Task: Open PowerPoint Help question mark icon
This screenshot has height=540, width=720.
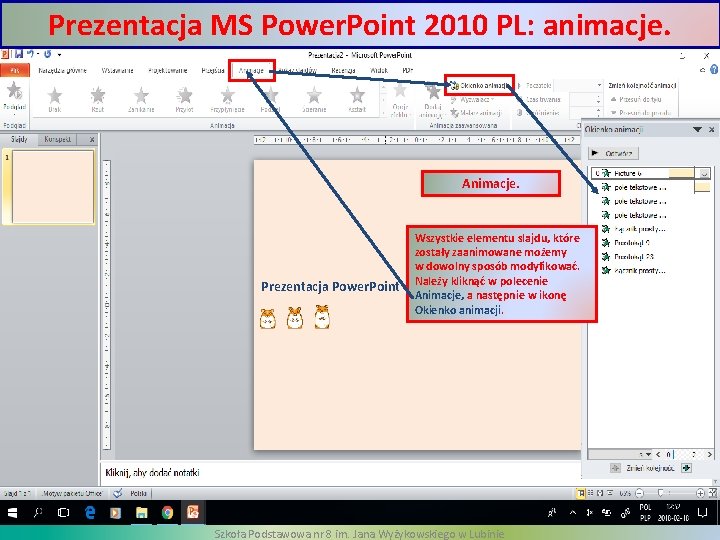Action: pyautogui.click(x=714, y=70)
